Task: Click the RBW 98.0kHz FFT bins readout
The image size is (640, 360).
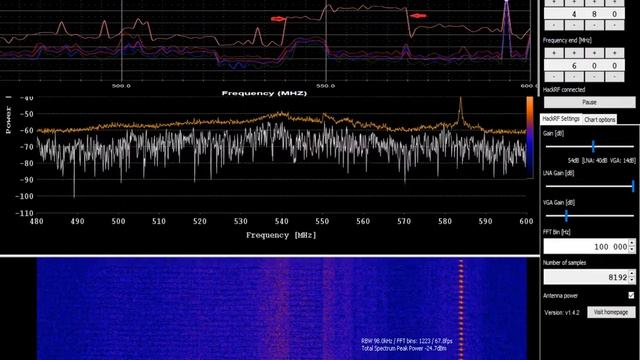Action: click(x=407, y=341)
